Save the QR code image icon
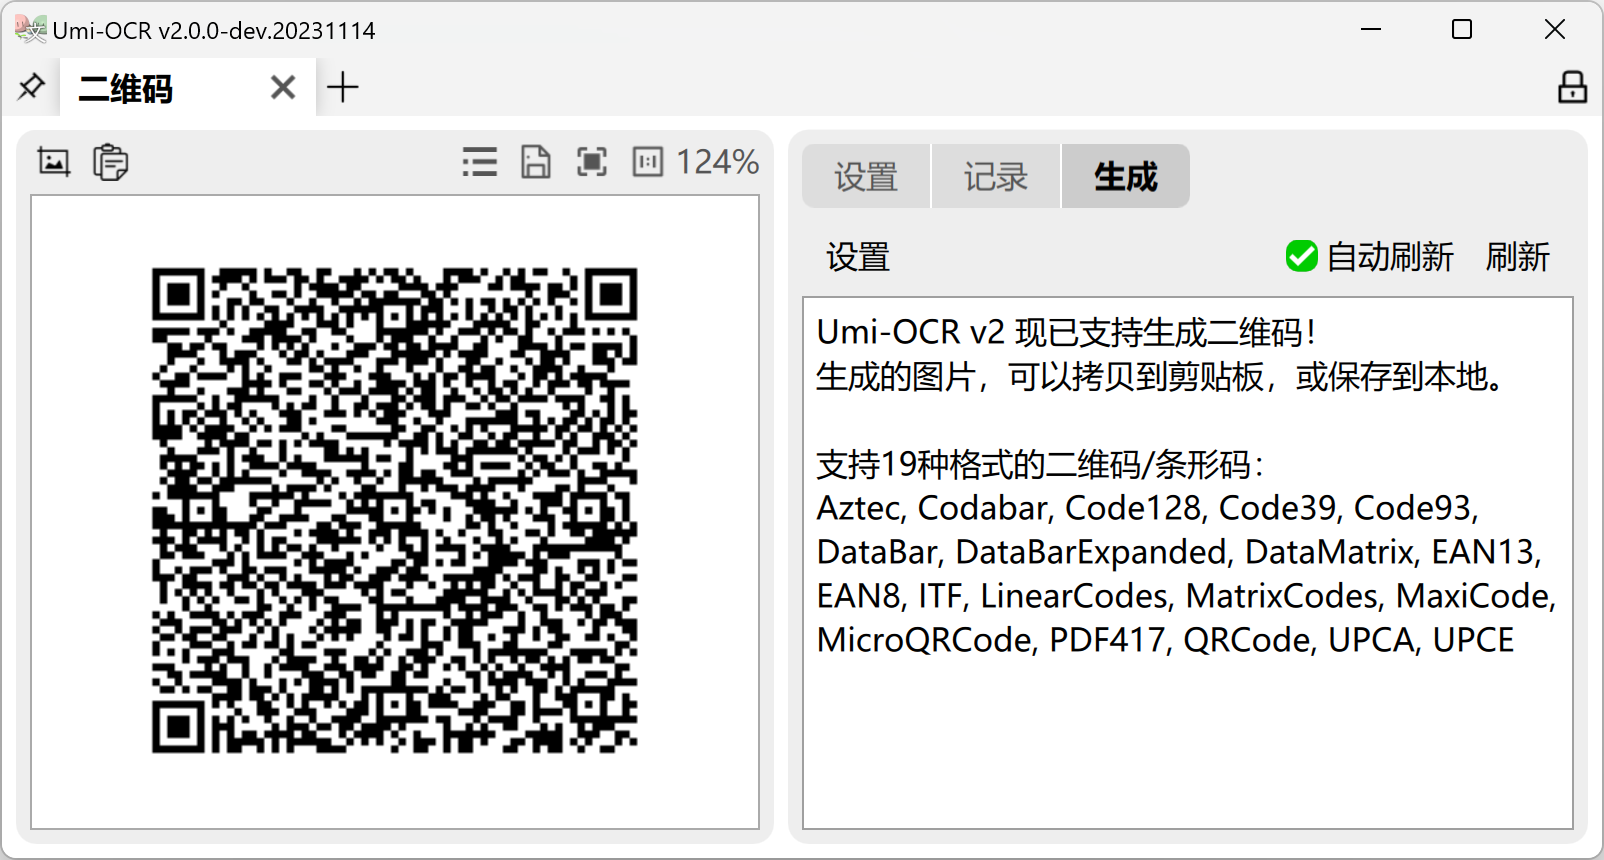1604x860 pixels. 536,162
